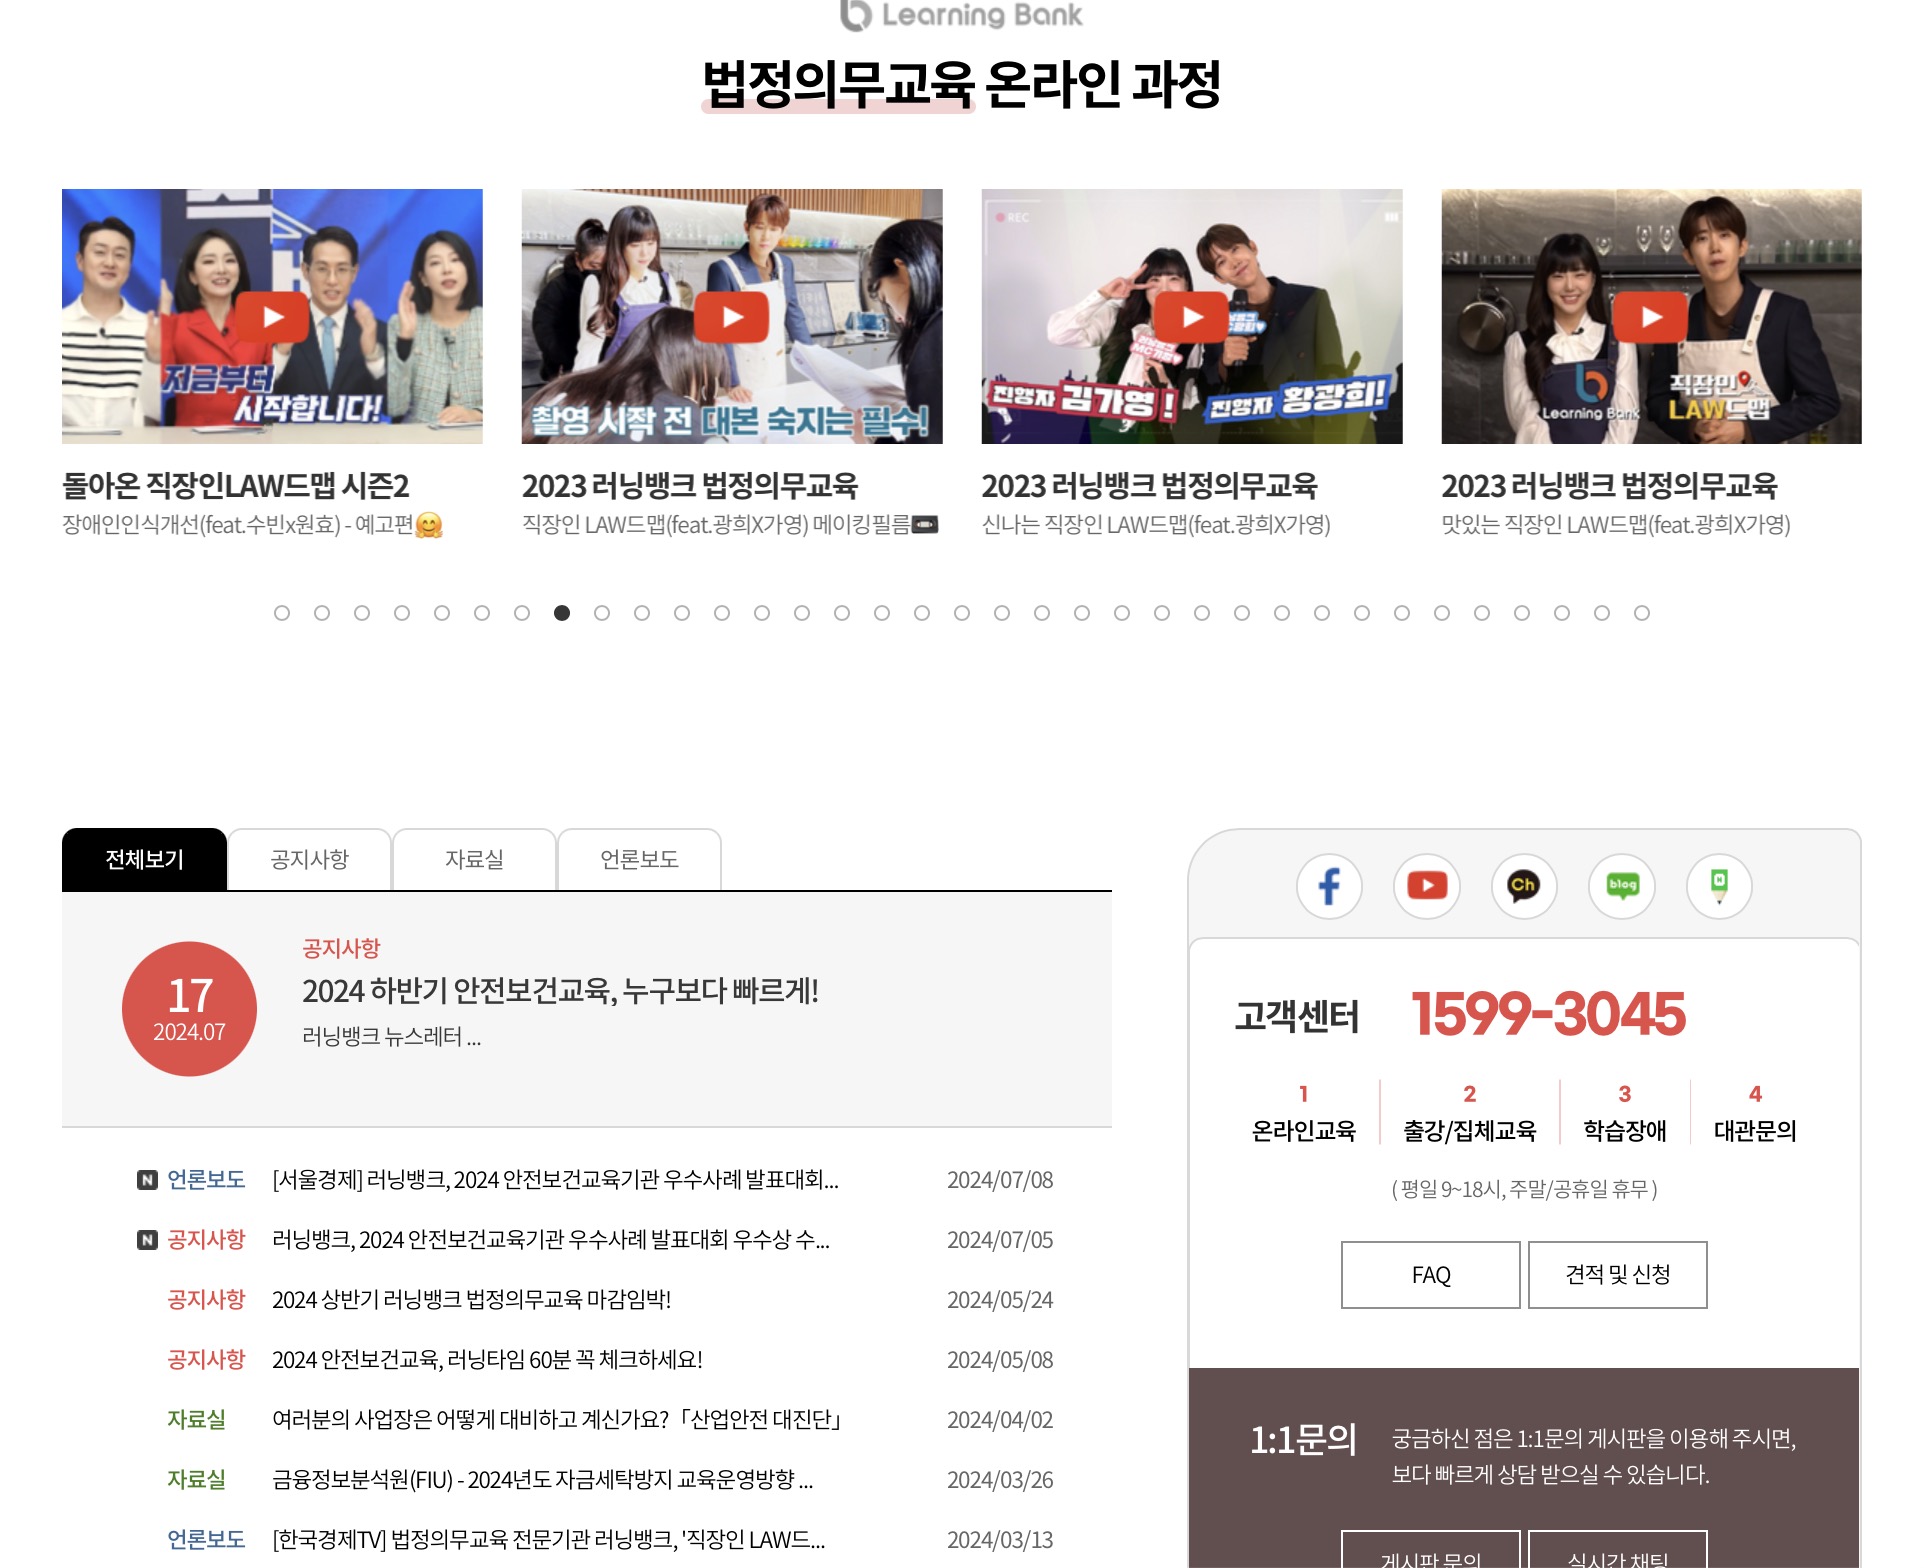The width and height of the screenshot is (1924, 1568).
Task: Open the 2024 하반기 안전보건교육 featured notice
Action: [560, 991]
